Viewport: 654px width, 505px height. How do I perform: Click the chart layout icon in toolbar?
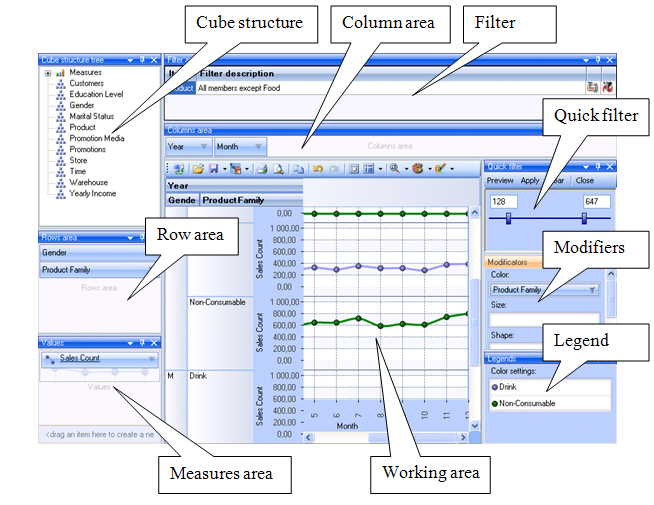pyautogui.click(x=369, y=169)
